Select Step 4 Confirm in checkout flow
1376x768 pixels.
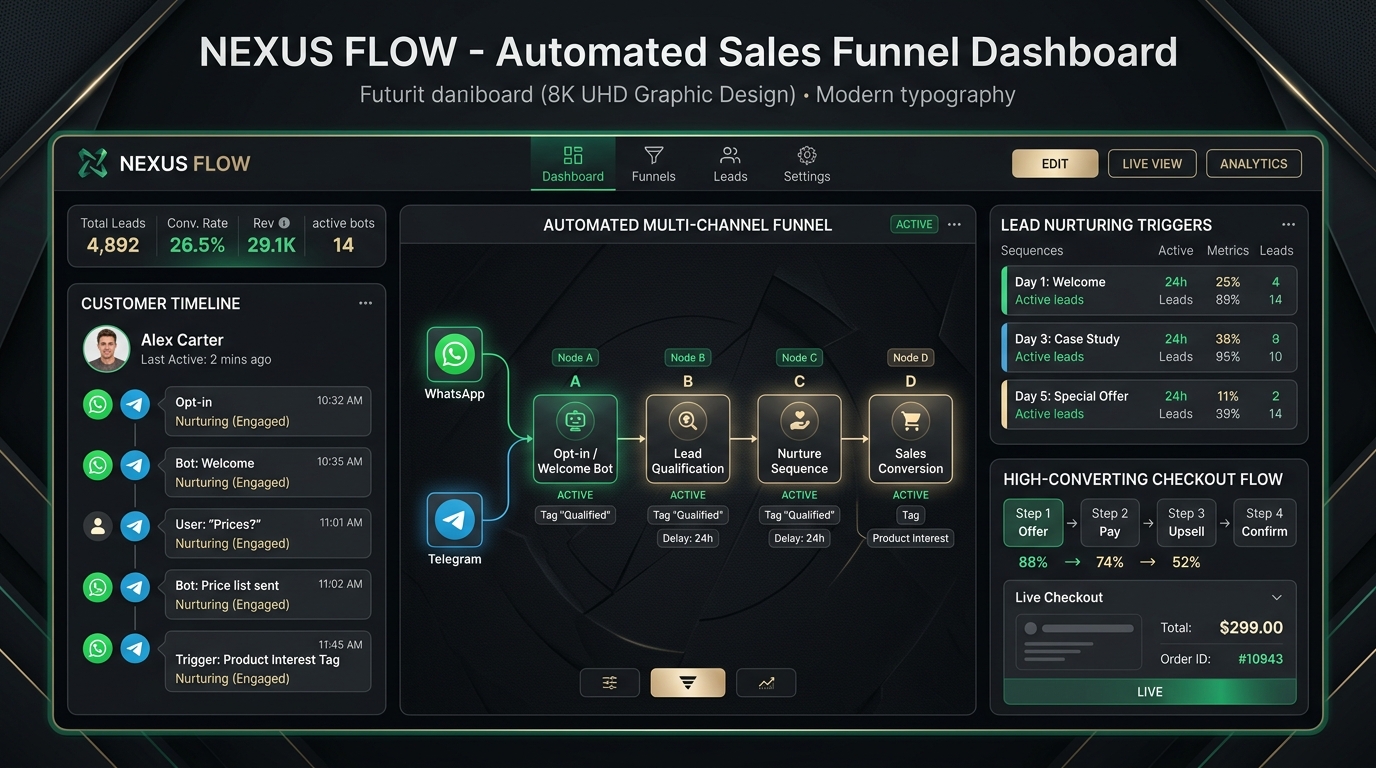pos(1265,523)
